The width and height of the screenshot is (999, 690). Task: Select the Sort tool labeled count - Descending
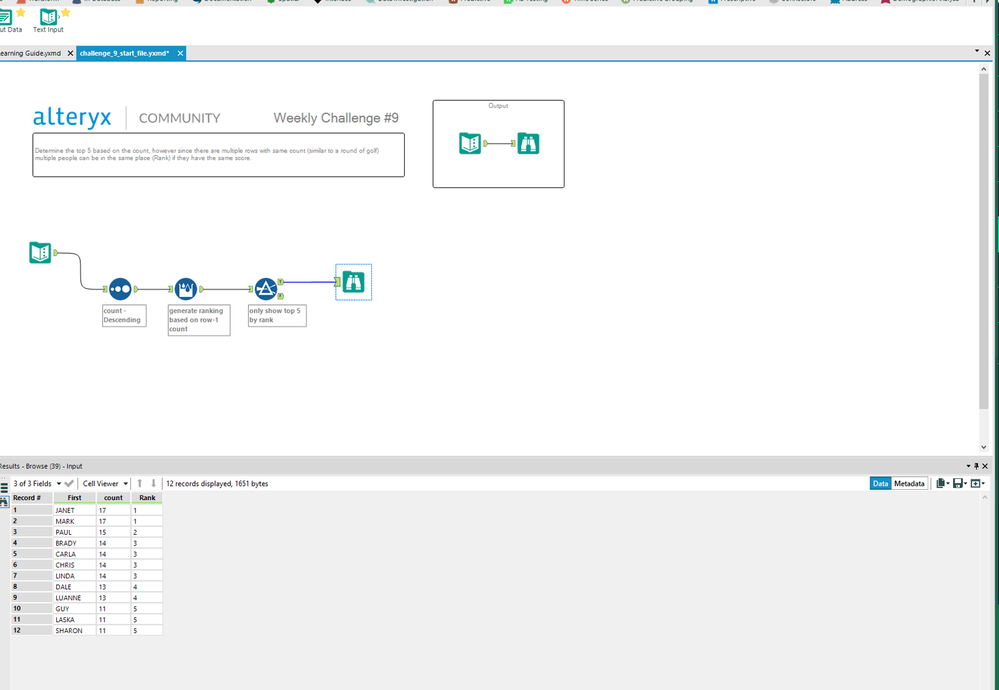point(120,289)
